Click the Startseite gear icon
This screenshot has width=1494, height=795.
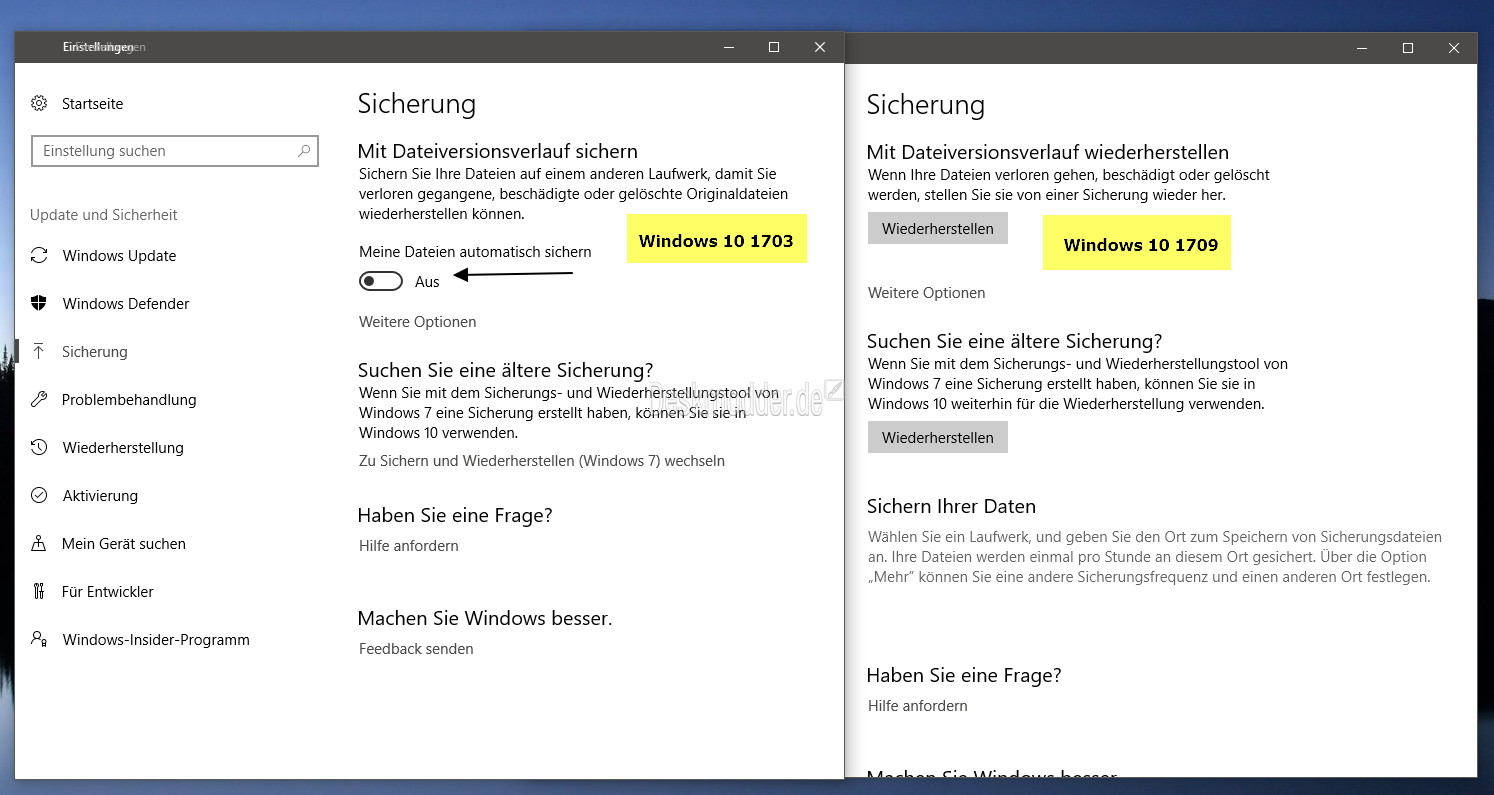(39, 103)
